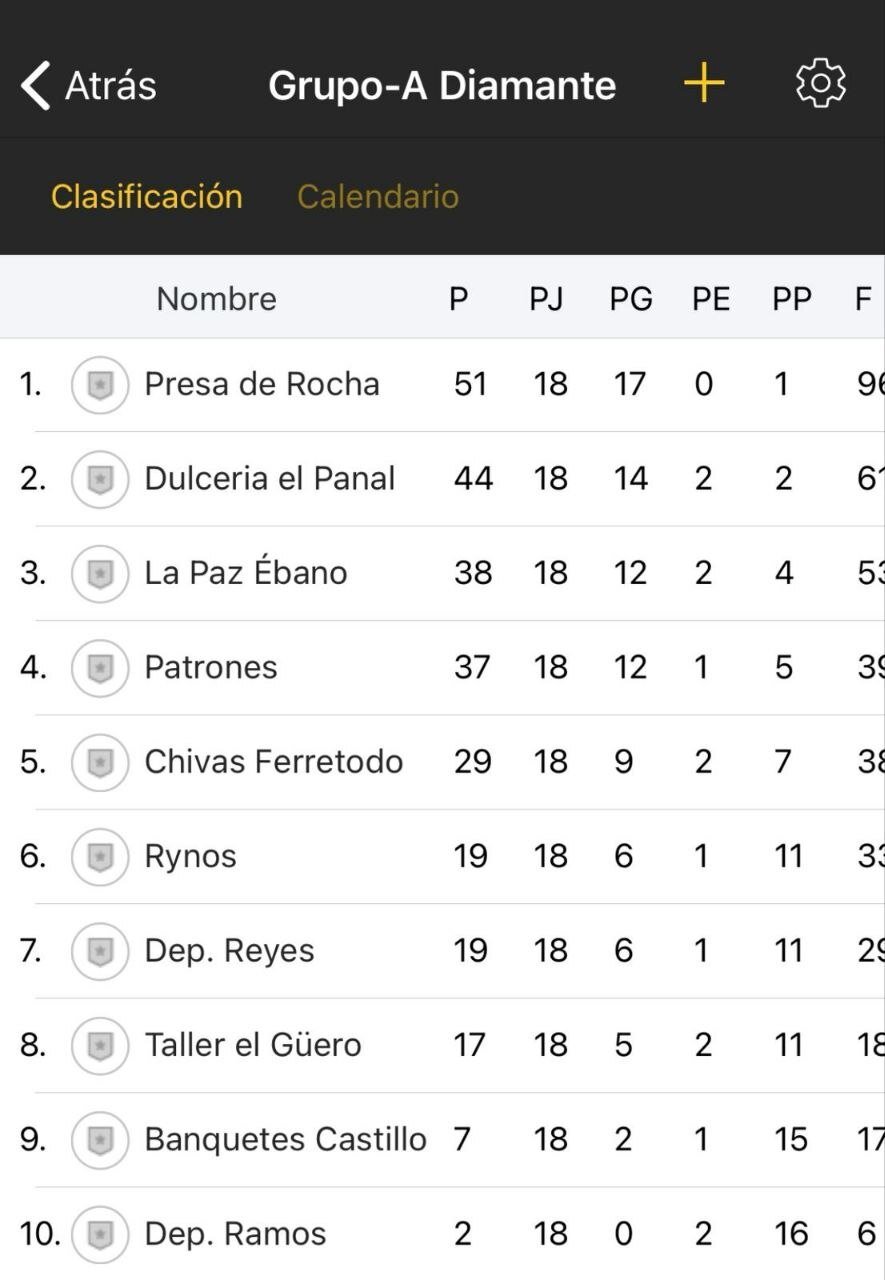This screenshot has height=1280, width=885.
Task: Open the Dep. Reyes team row
Action: click(442, 951)
